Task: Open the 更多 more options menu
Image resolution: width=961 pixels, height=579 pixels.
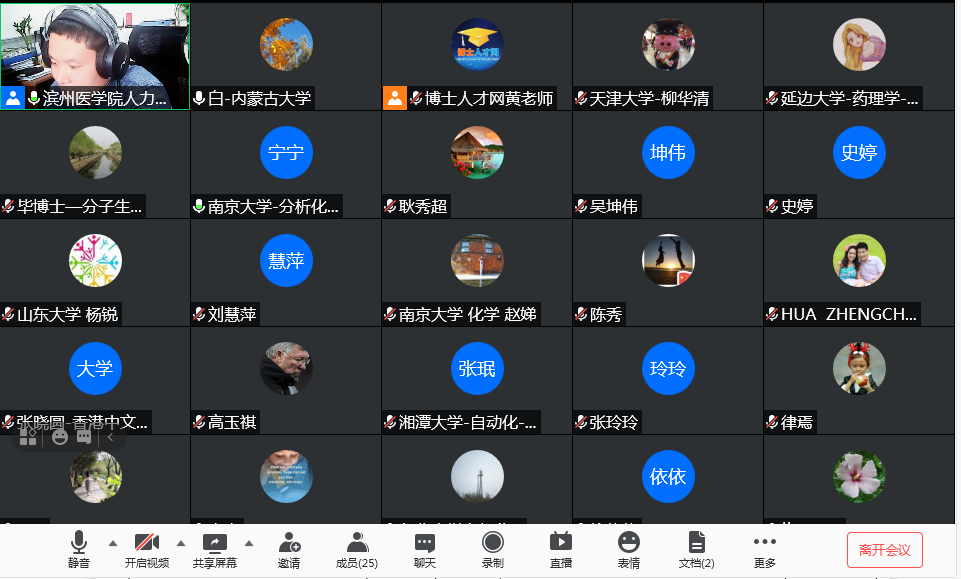Action: 765,550
